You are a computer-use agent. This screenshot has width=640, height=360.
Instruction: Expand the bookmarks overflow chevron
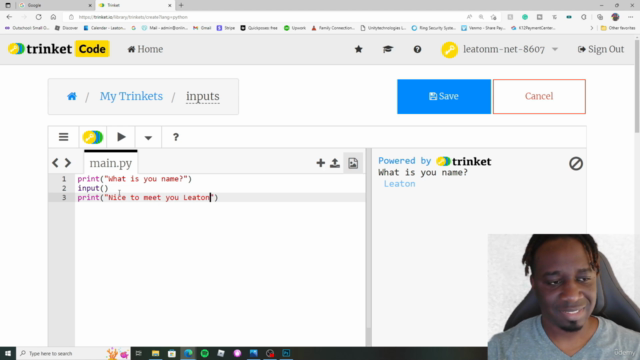coord(592,28)
